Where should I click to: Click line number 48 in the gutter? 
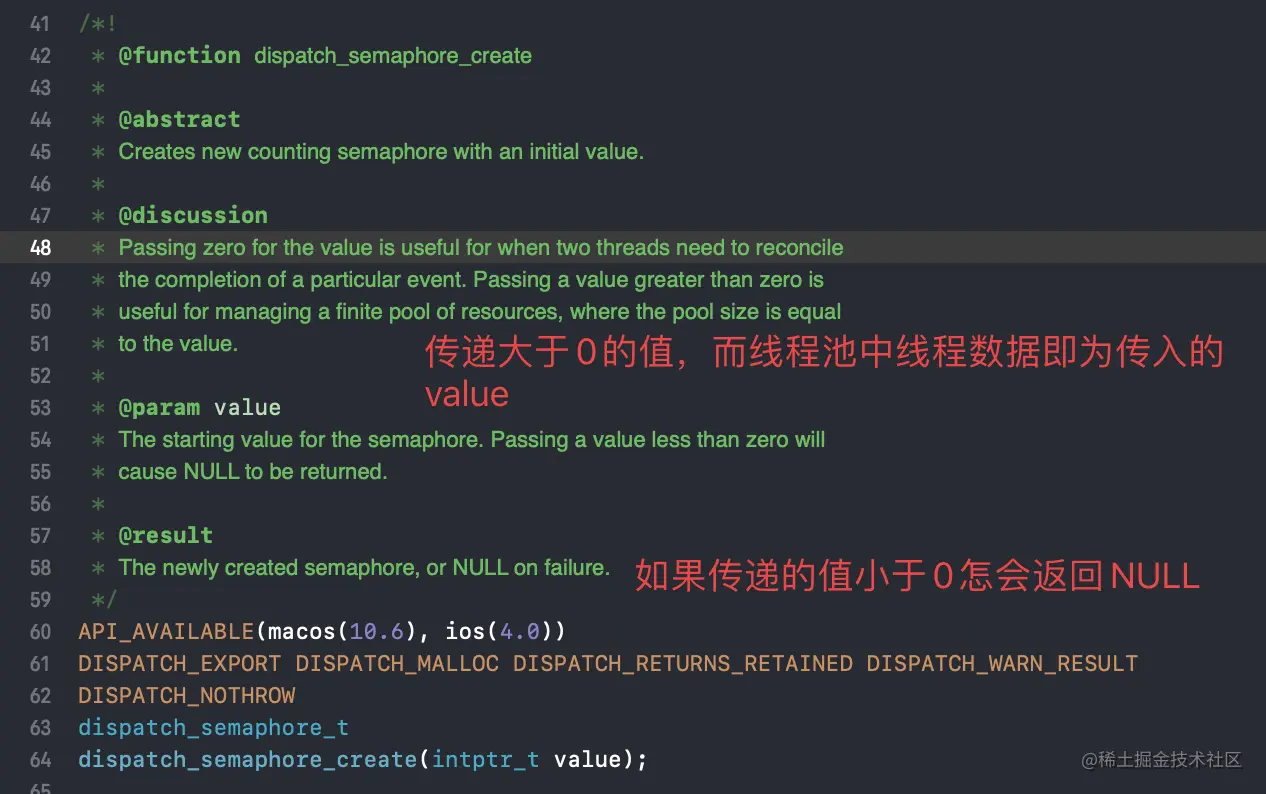point(40,247)
